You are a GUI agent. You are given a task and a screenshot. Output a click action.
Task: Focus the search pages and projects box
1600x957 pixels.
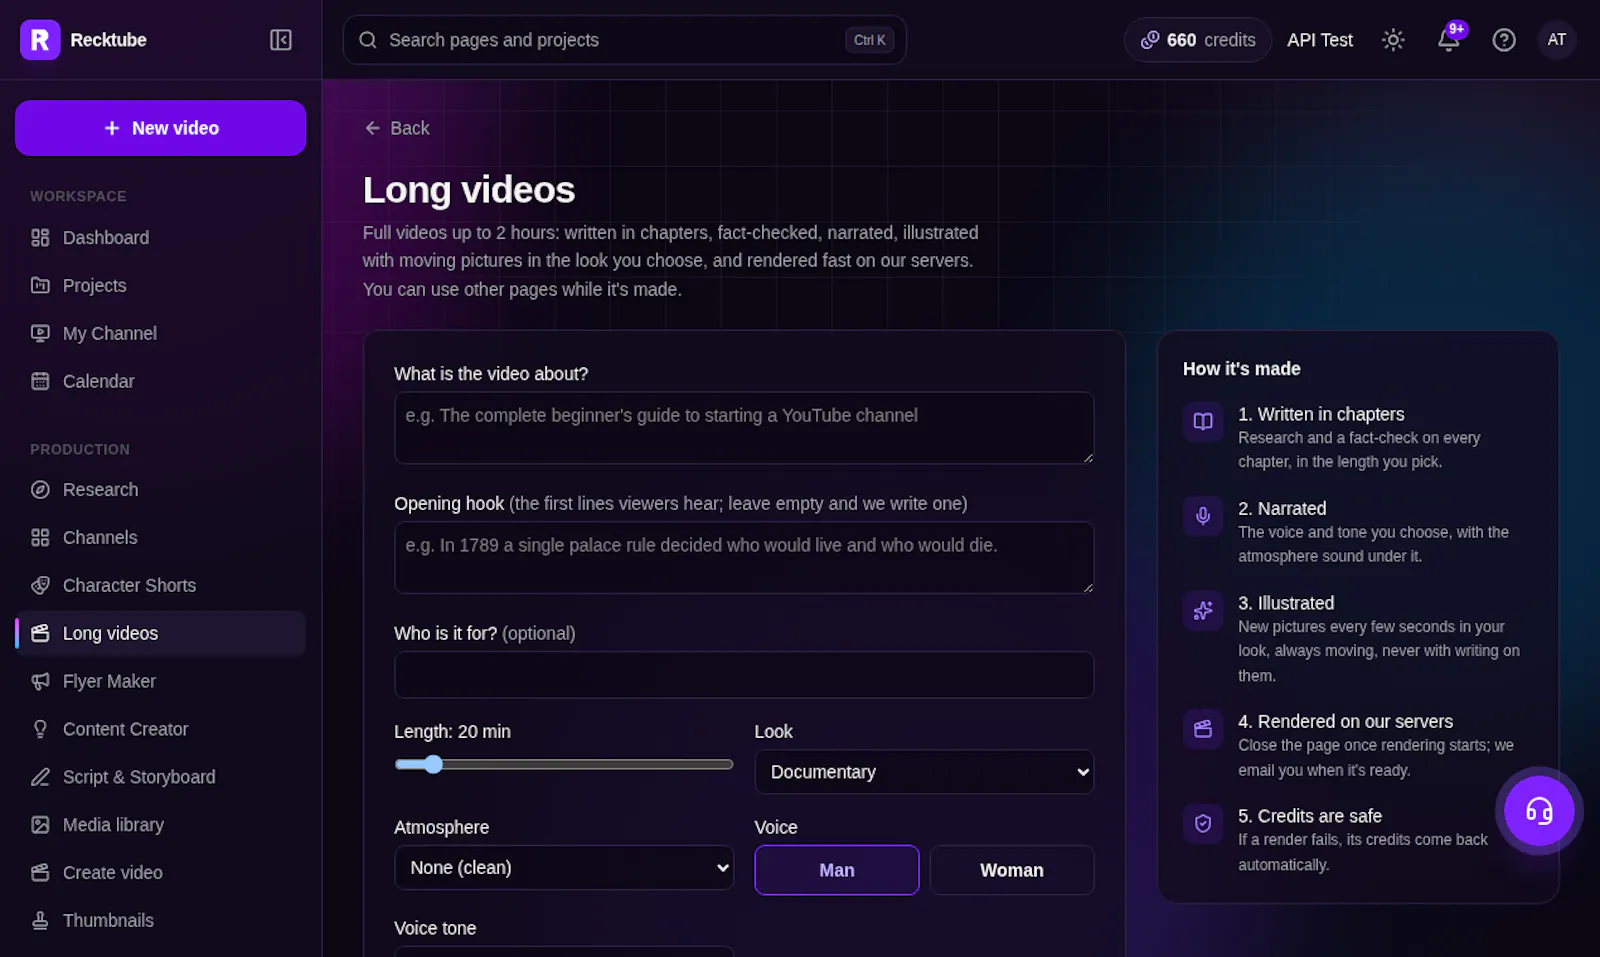click(625, 40)
